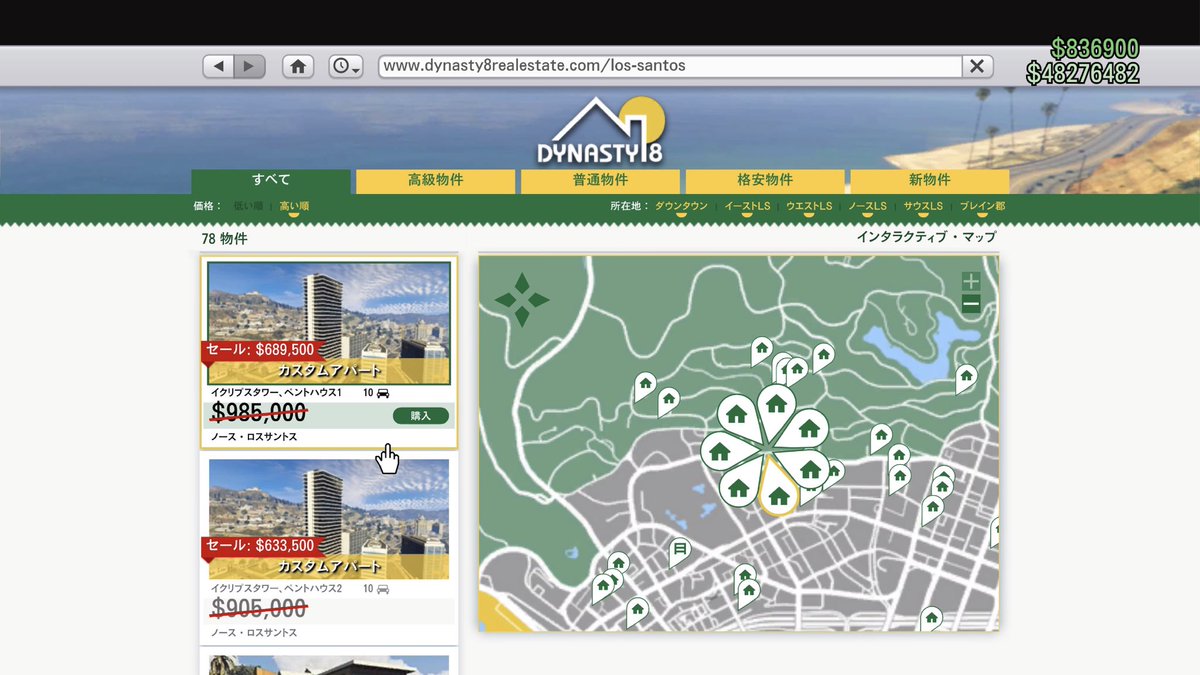This screenshot has height=675, width=1200.
Task: Zoom out the map with minus icon
Action: tap(971, 304)
